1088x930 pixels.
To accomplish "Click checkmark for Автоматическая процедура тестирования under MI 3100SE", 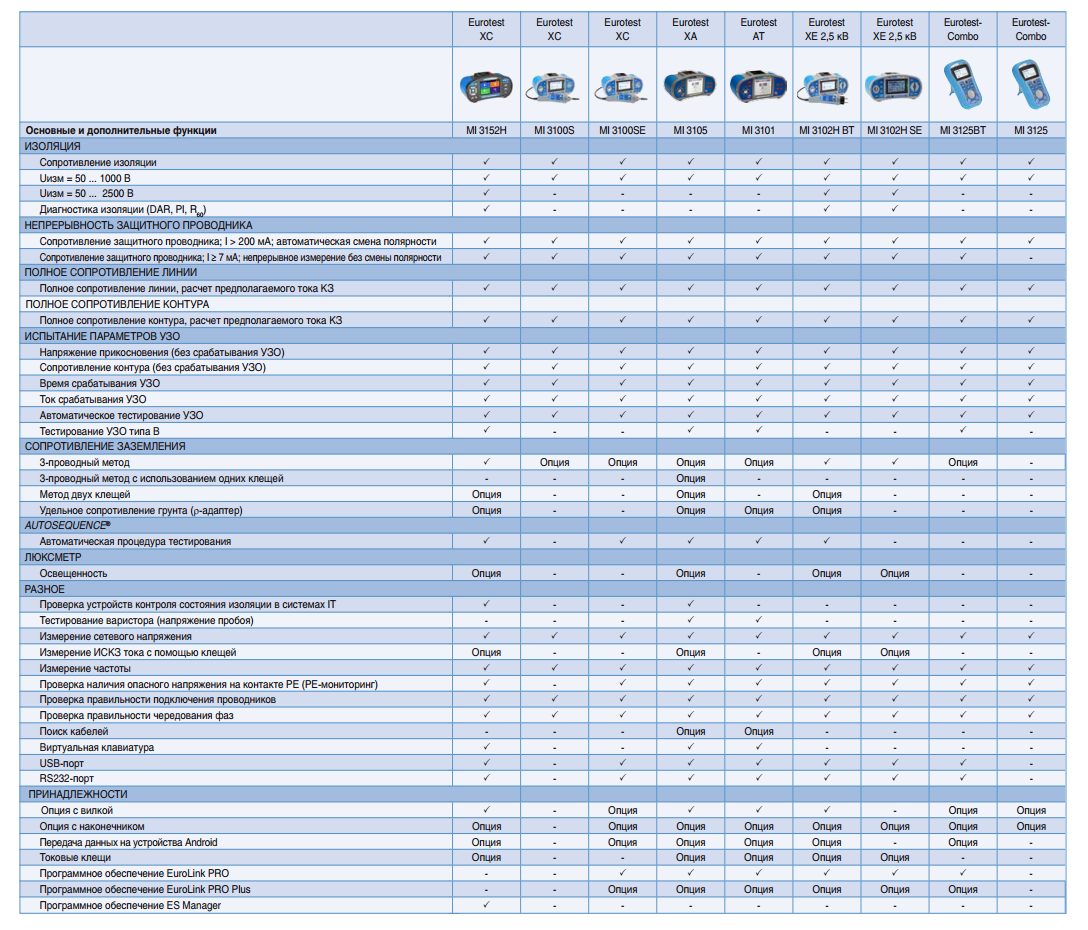I will pos(622,541).
